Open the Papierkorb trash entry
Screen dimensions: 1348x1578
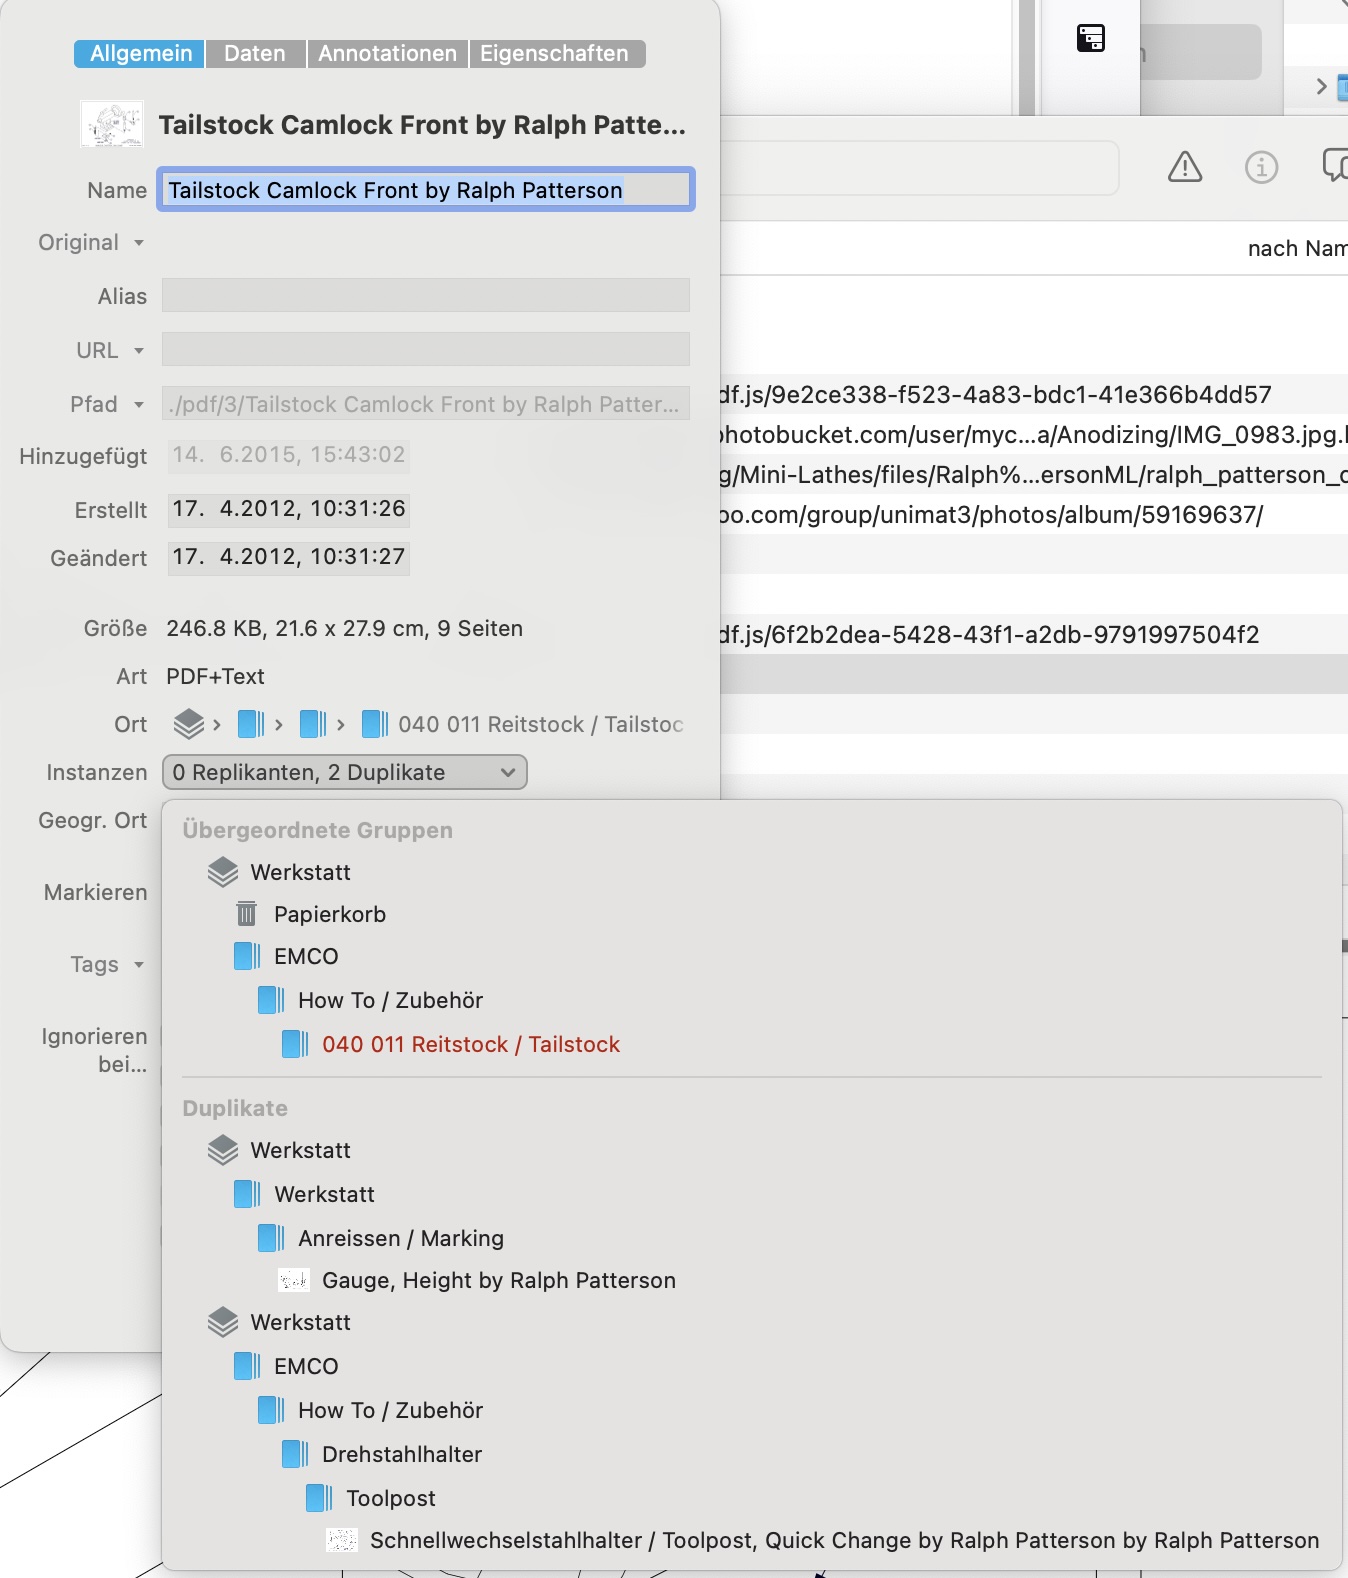(329, 914)
